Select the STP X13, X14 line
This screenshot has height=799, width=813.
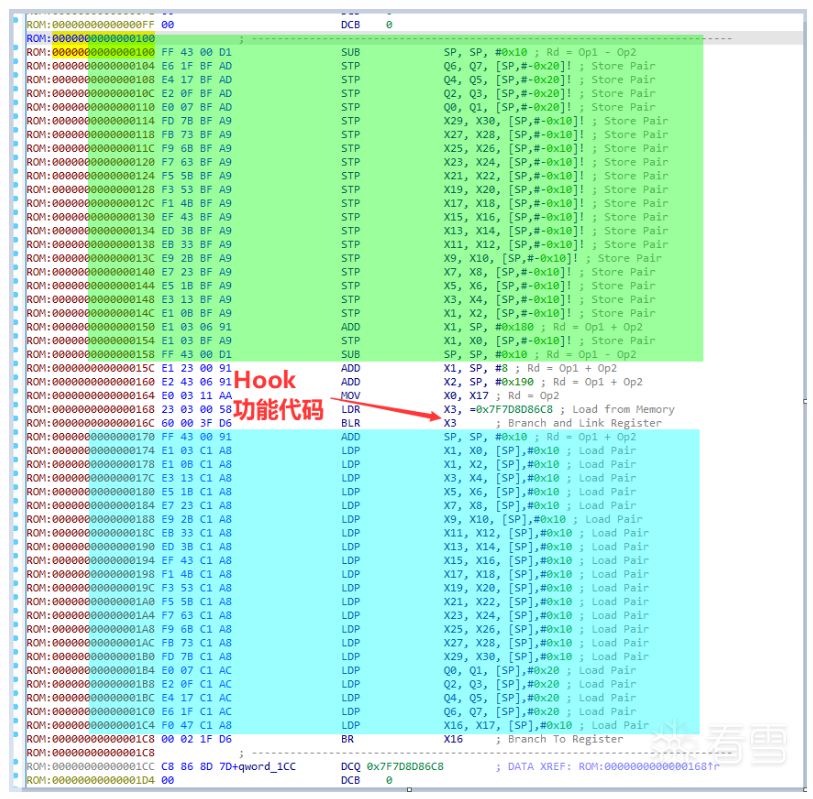[x=347, y=231]
